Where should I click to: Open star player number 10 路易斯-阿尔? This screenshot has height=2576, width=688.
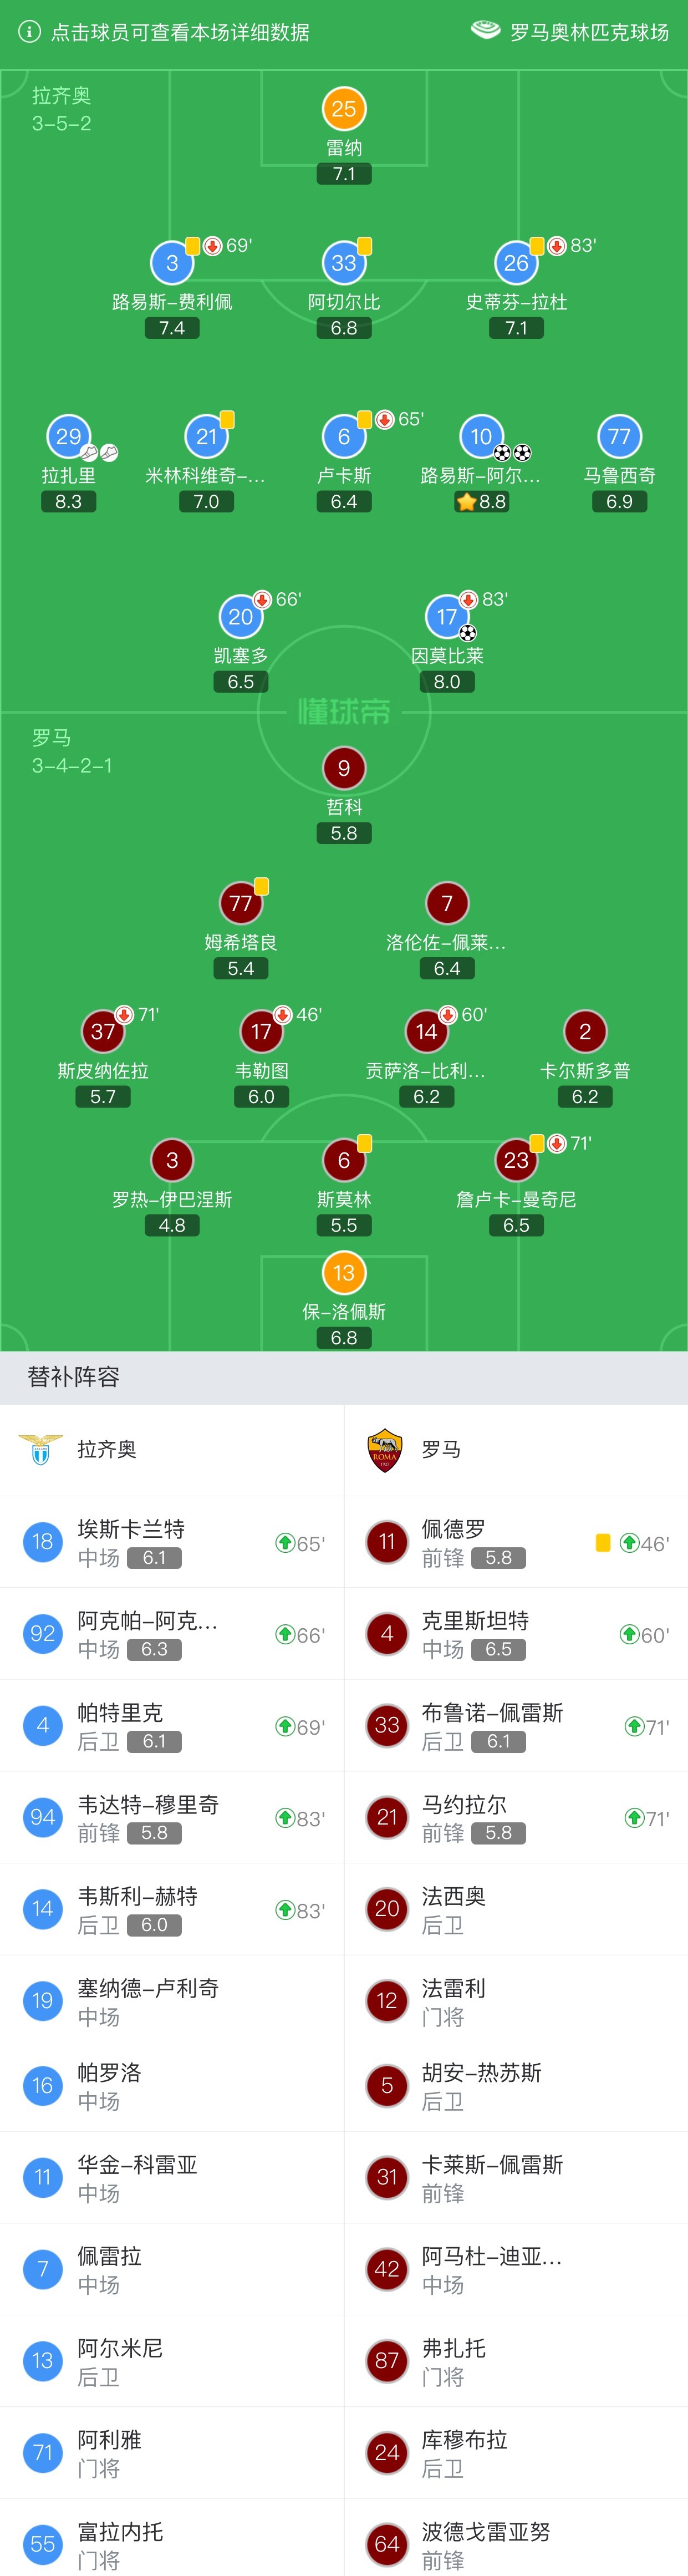[x=481, y=464]
